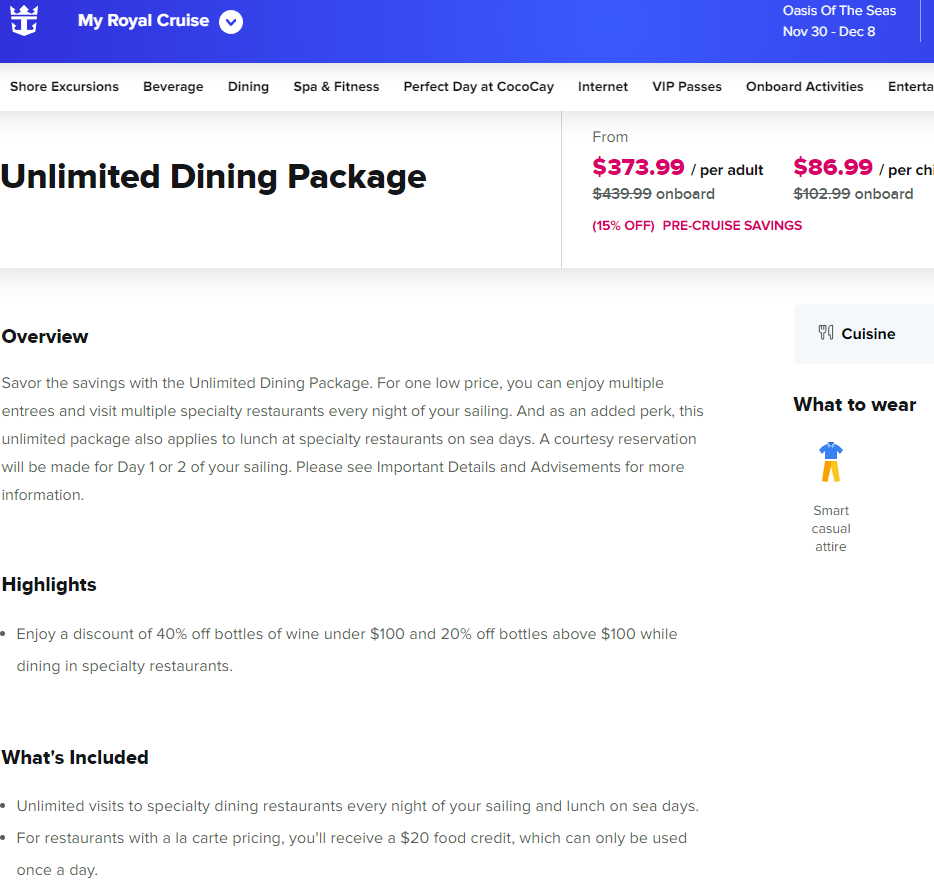The height and width of the screenshot is (882, 934).
Task: Open Perfect Day at CocoCay page
Action: click(x=479, y=87)
